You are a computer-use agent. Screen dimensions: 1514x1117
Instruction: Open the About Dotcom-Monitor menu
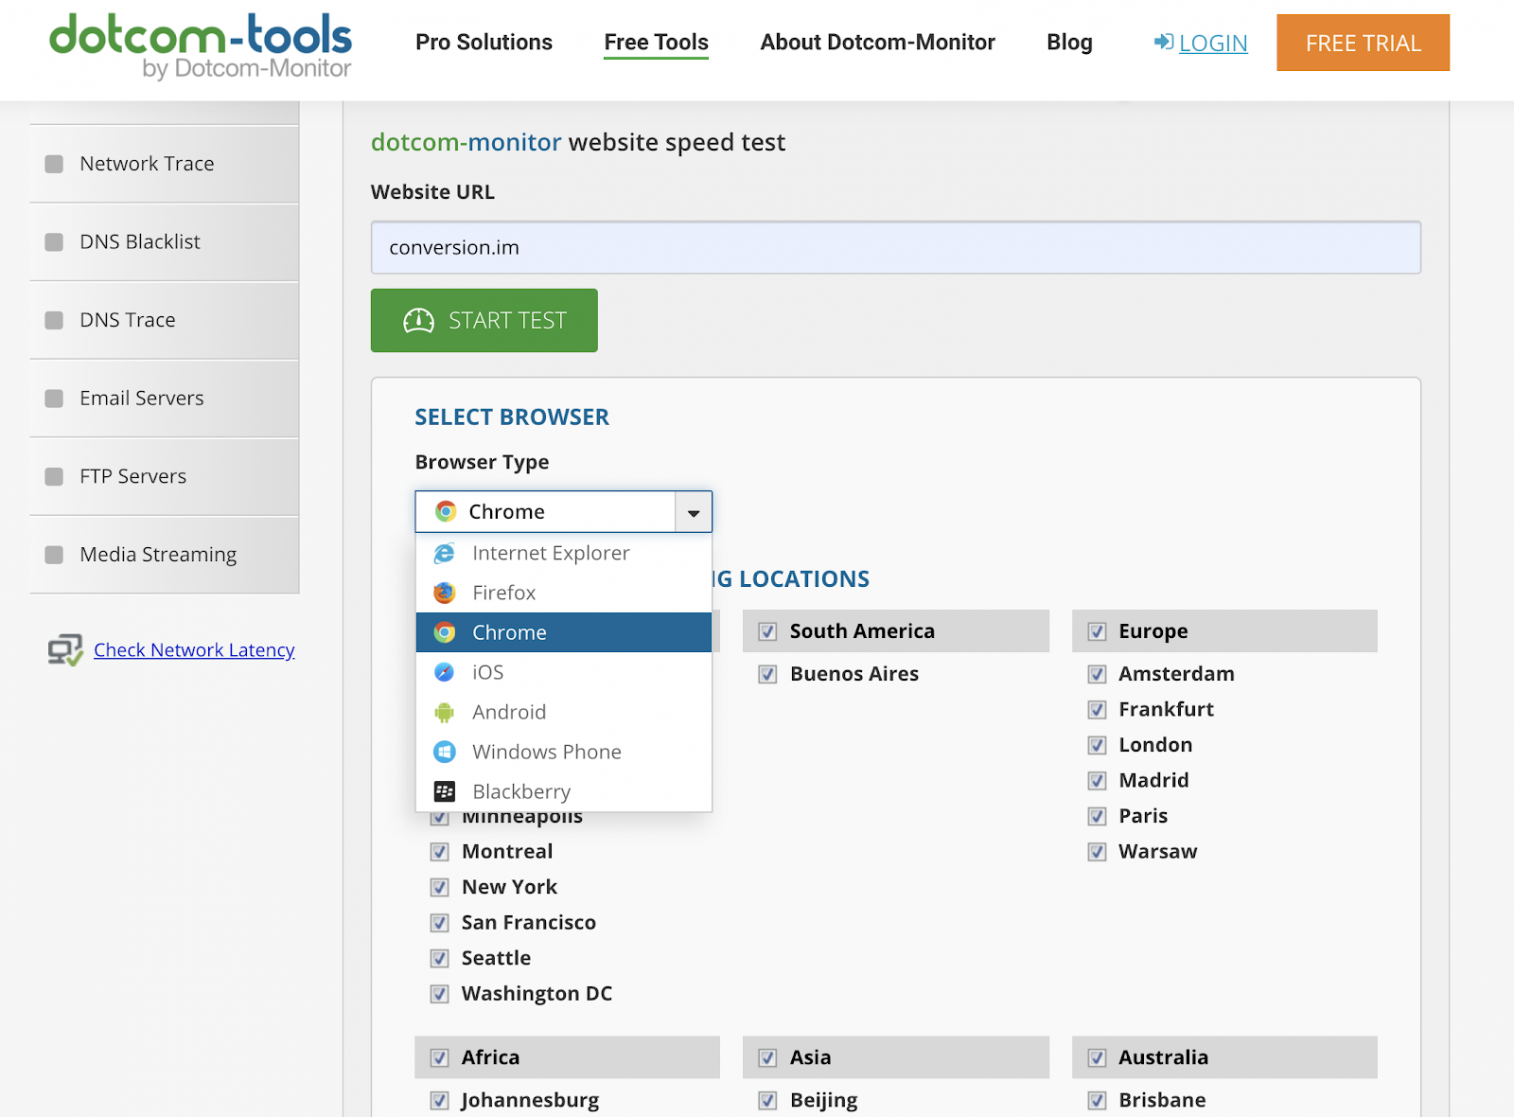pyautogui.click(x=878, y=42)
